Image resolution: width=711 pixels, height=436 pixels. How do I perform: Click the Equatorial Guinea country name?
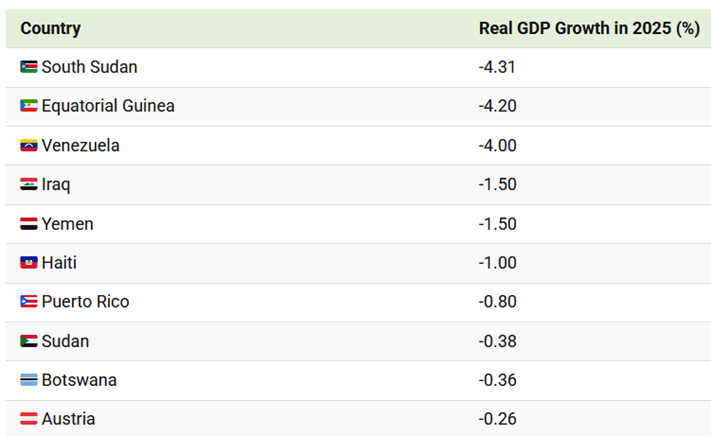pyautogui.click(x=108, y=106)
